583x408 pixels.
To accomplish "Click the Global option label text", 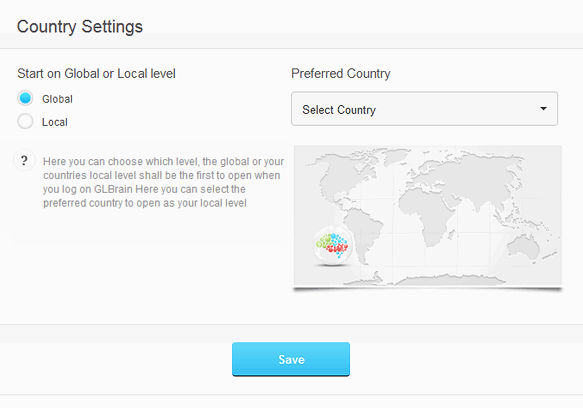I will 57,99.
